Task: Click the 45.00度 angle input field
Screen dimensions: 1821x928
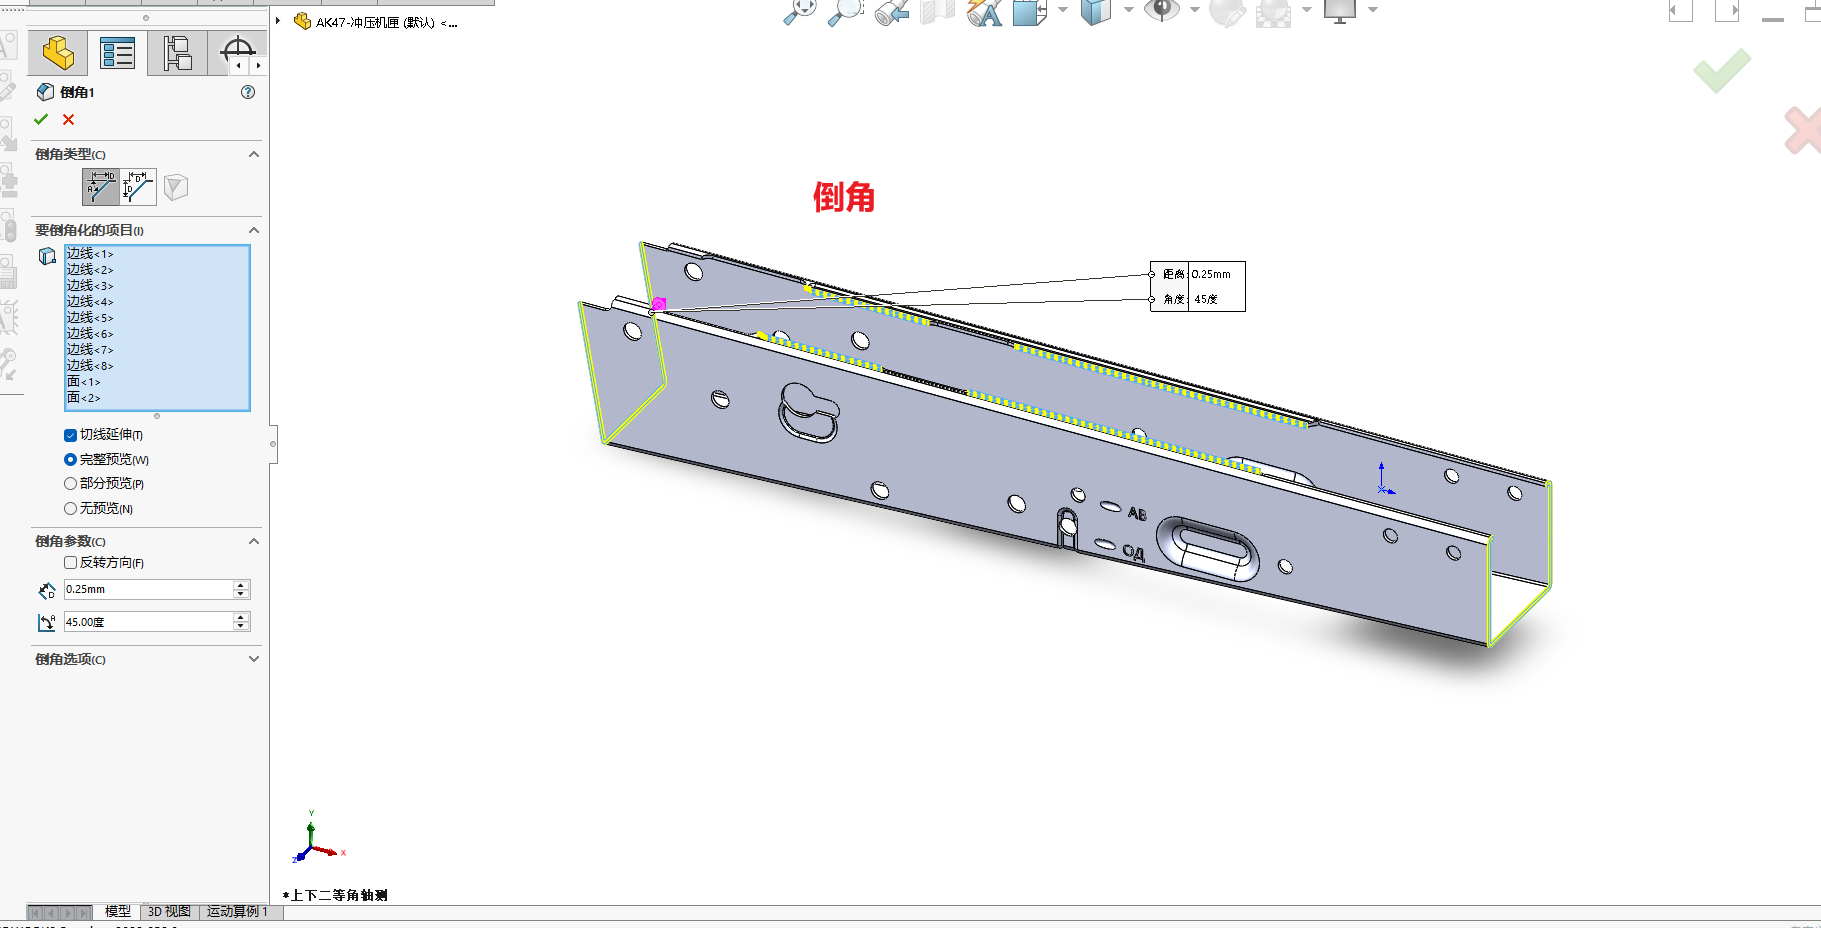Action: click(148, 622)
